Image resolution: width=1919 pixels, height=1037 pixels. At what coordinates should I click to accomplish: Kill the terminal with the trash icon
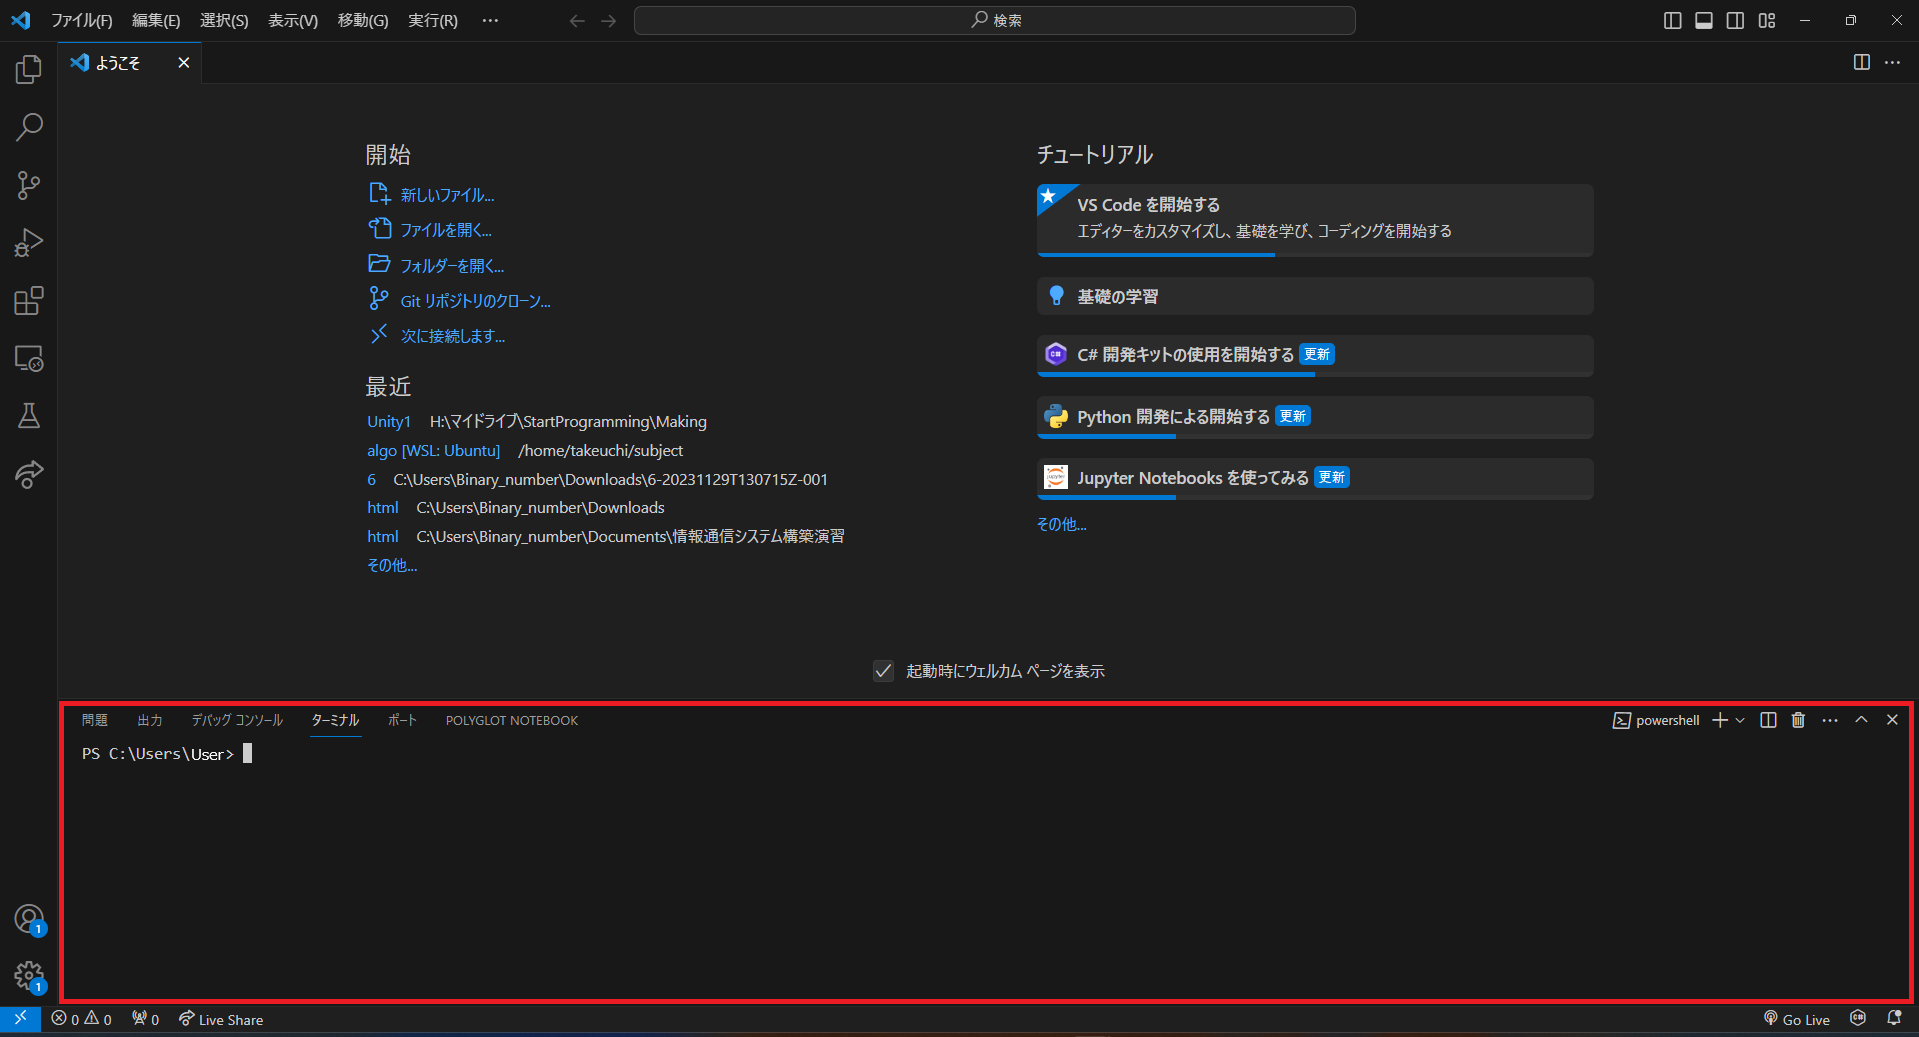pyautogui.click(x=1797, y=720)
